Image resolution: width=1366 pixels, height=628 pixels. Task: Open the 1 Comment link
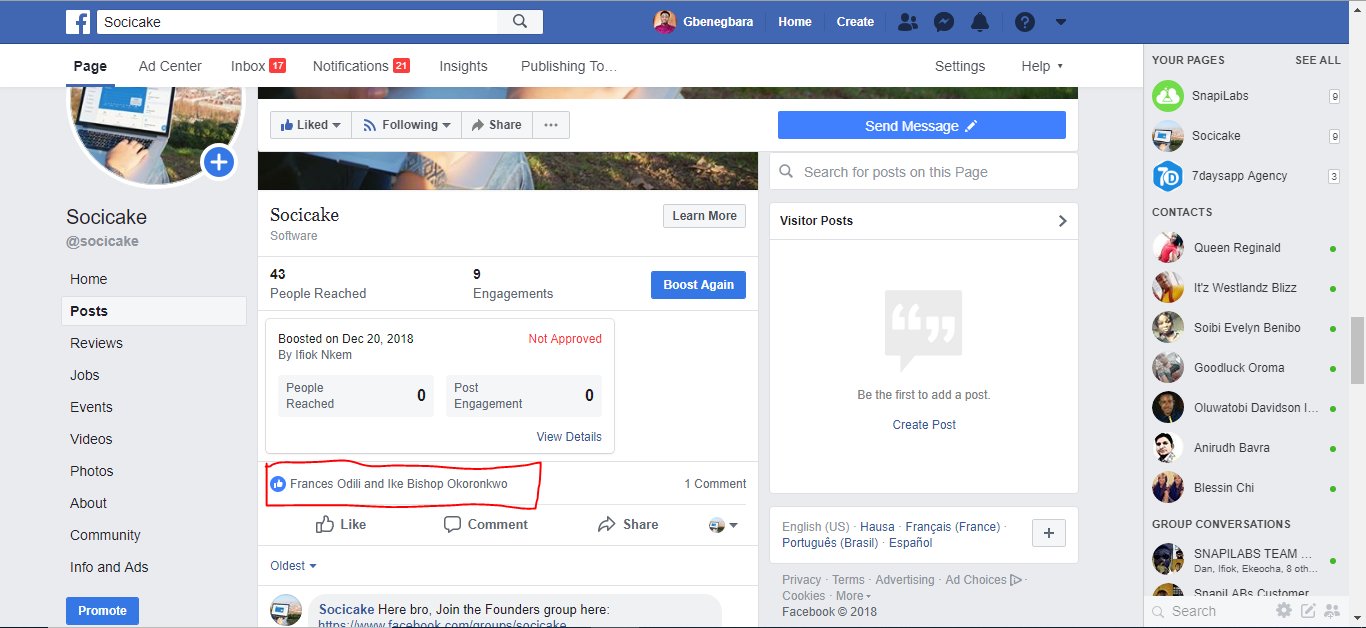pos(715,484)
